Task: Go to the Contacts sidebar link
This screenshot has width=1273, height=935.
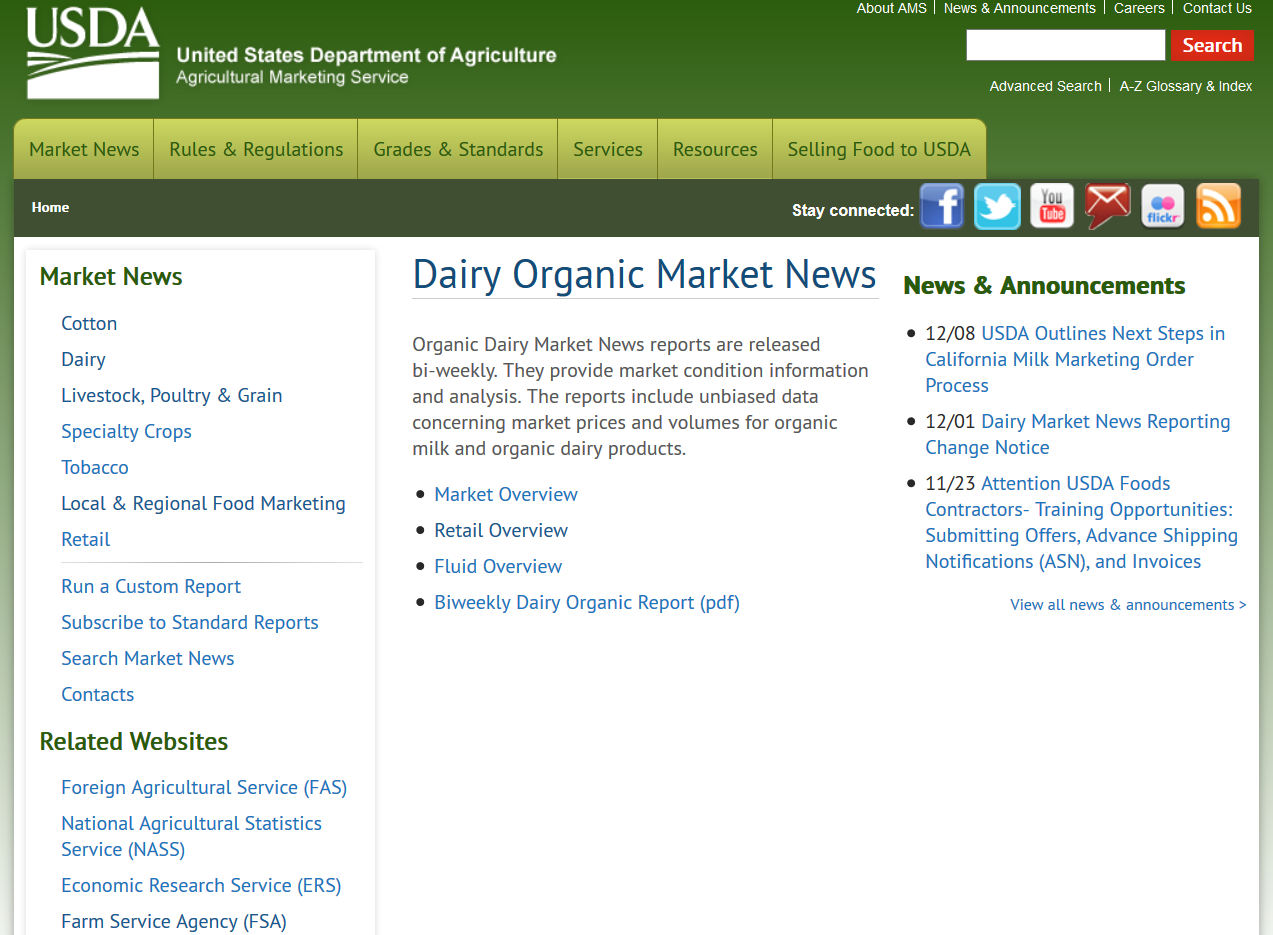Action: click(97, 694)
